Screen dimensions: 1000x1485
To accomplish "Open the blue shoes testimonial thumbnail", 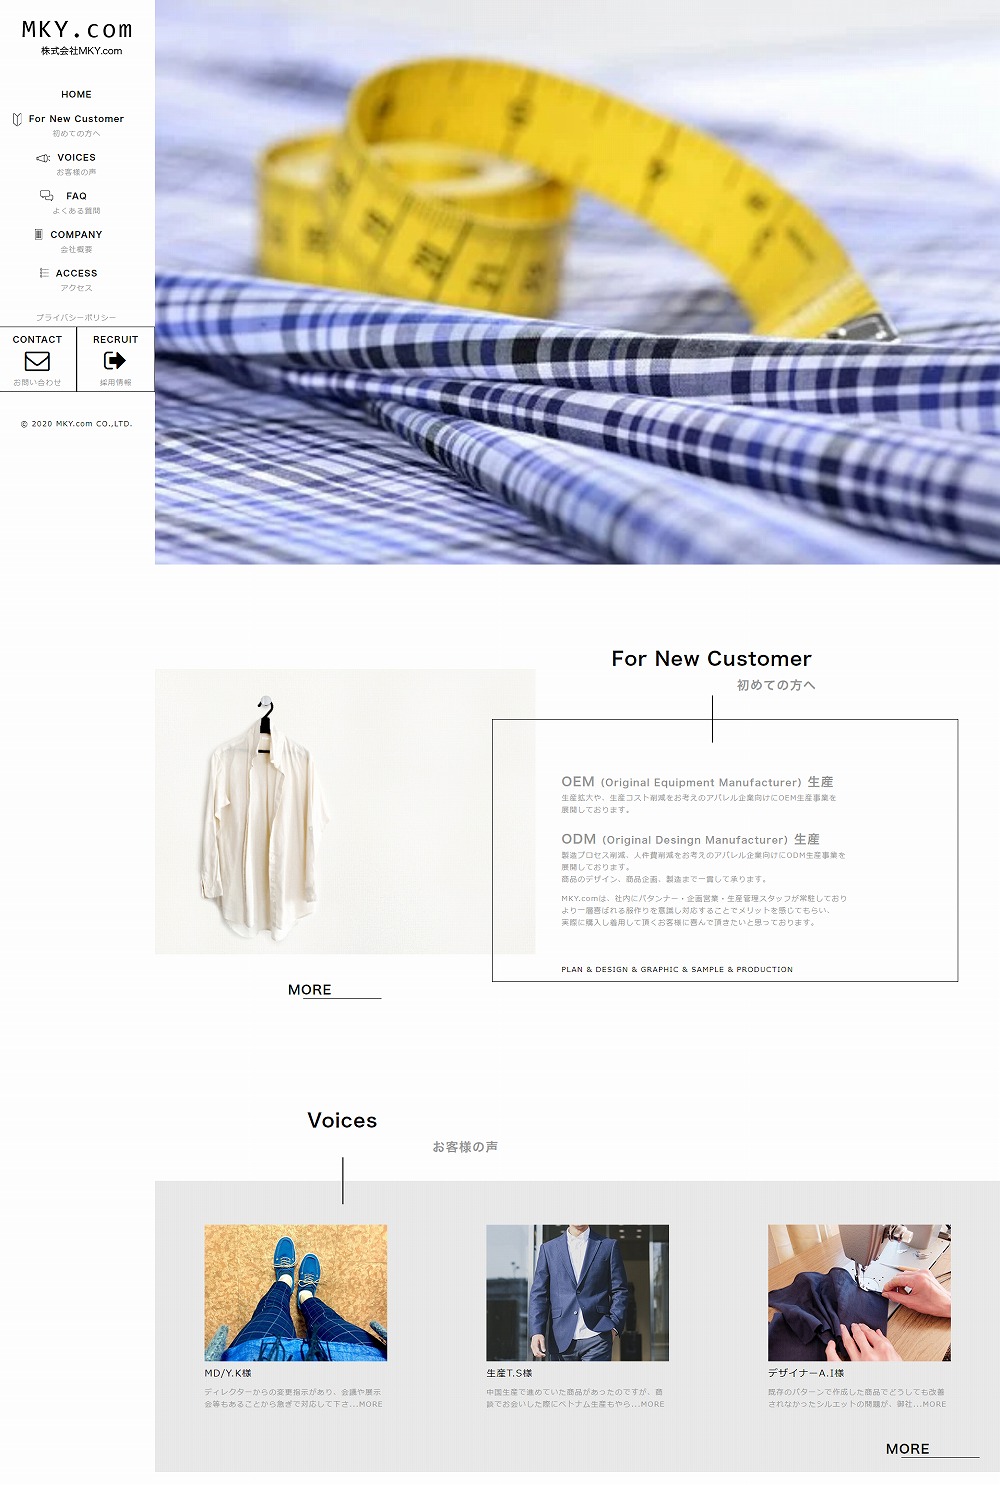I will click(296, 1292).
